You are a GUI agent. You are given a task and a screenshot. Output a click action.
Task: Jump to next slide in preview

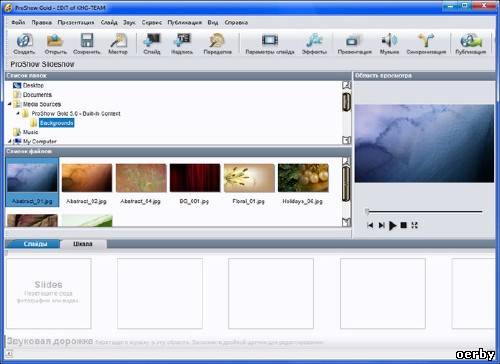click(382, 225)
